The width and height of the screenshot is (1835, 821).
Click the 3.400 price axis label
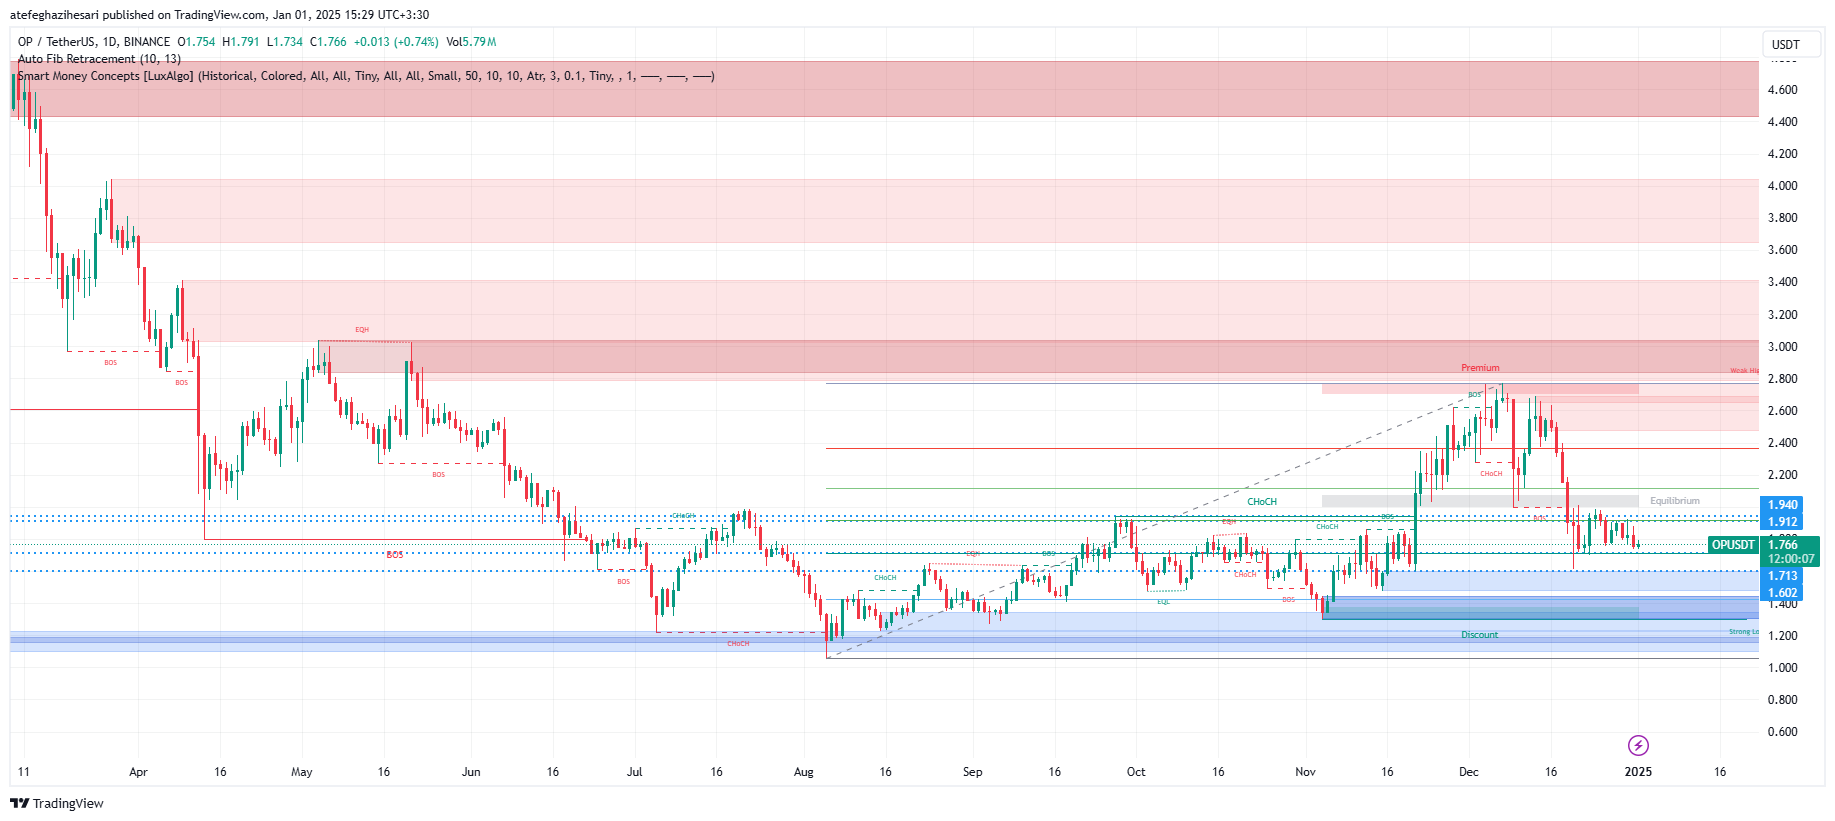click(x=1782, y=282)
